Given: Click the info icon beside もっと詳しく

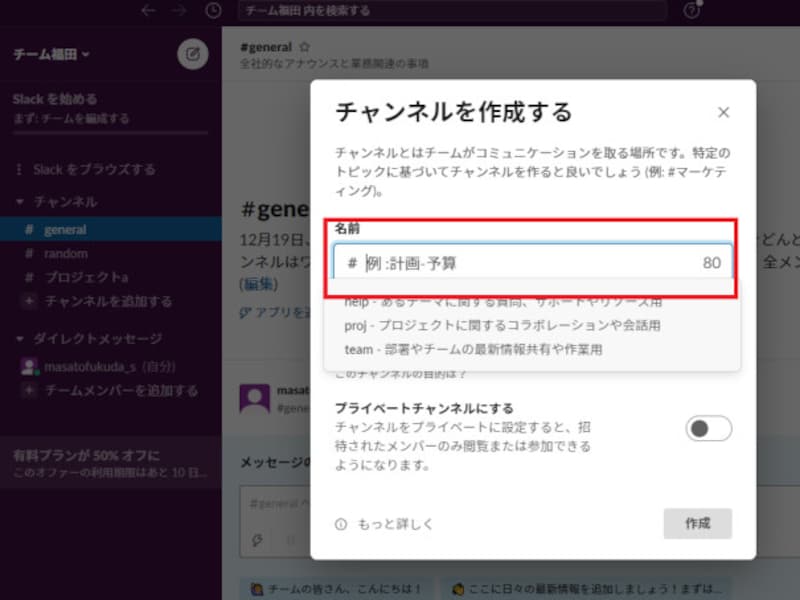Looking at the screenshot, I should tap(341, 524).
